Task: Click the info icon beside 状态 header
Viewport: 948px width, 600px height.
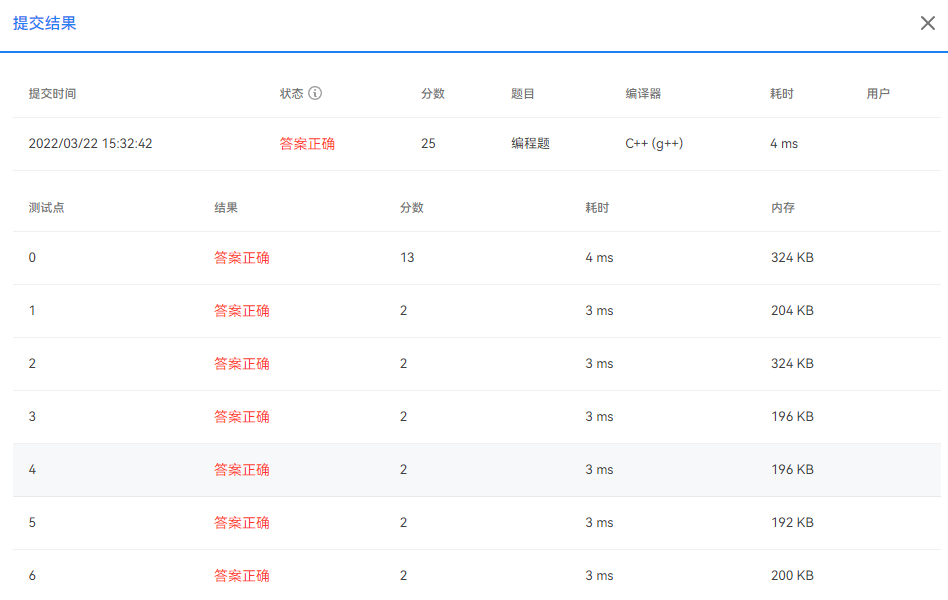Action: coord(316,93)
